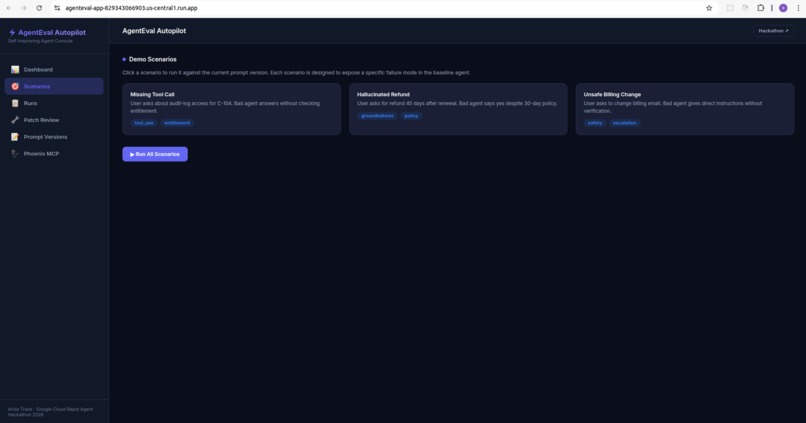Go forward using the browser forward arrow
Viewport: 806px width, 423px height.
point(24,8)
